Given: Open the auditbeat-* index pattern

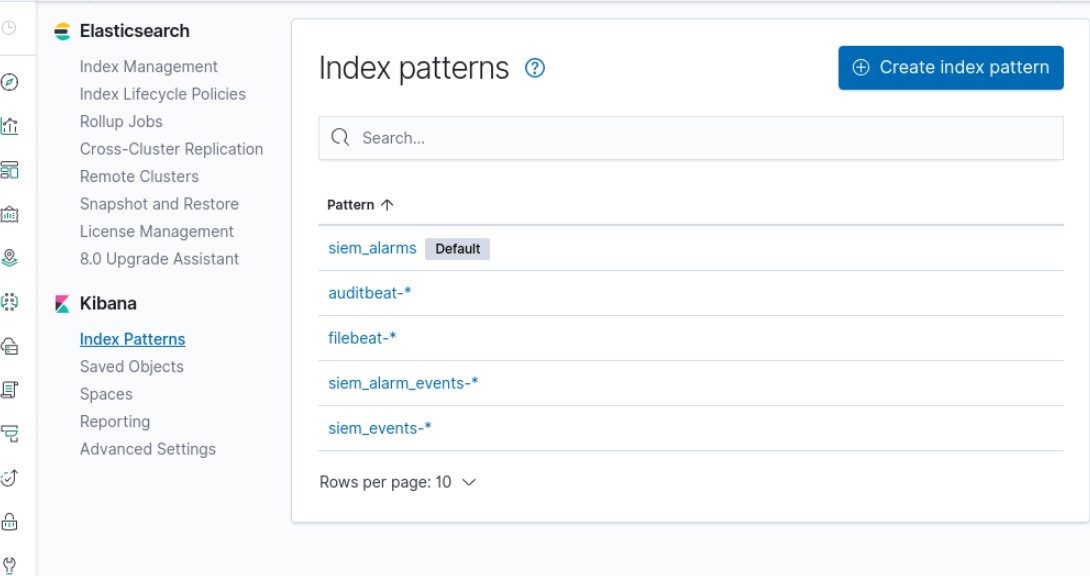Looking at the screenshot, I should click(x=370, y=293).
